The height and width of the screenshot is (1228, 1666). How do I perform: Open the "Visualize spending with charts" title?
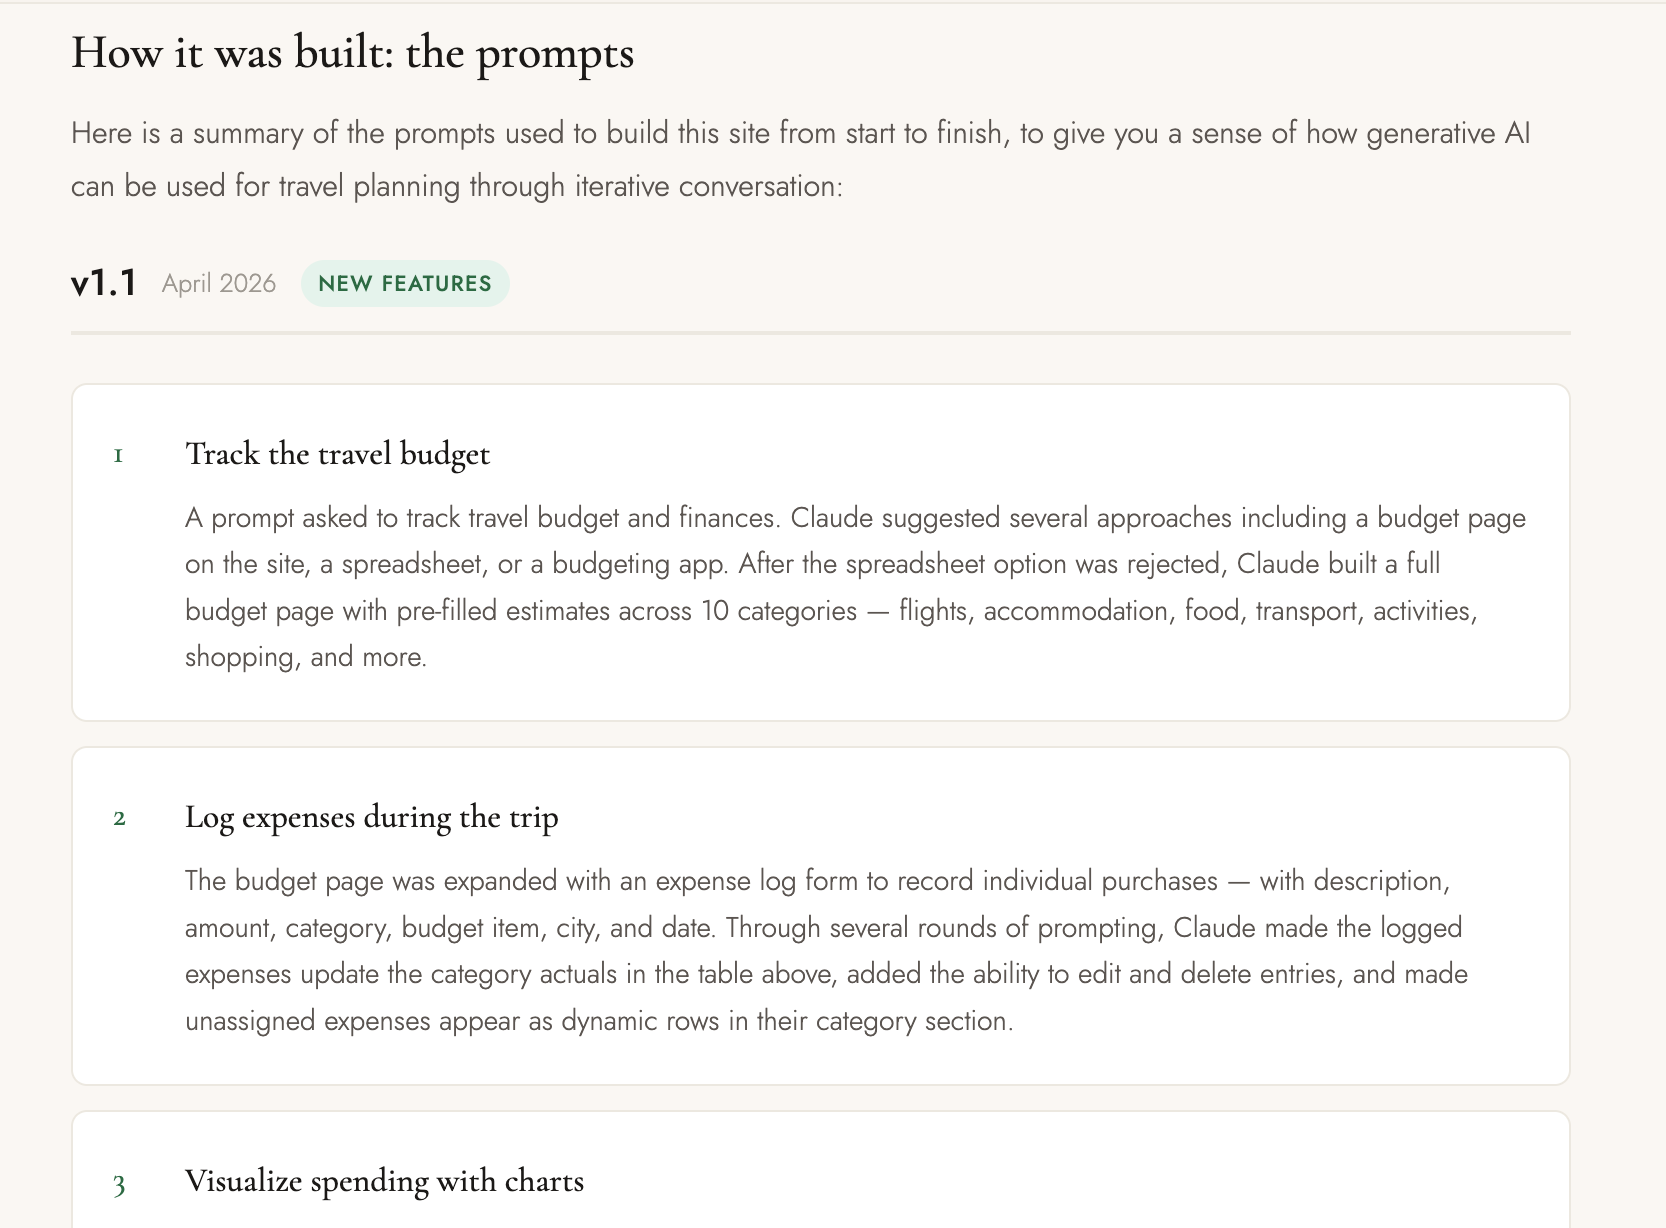(384, 1181)
